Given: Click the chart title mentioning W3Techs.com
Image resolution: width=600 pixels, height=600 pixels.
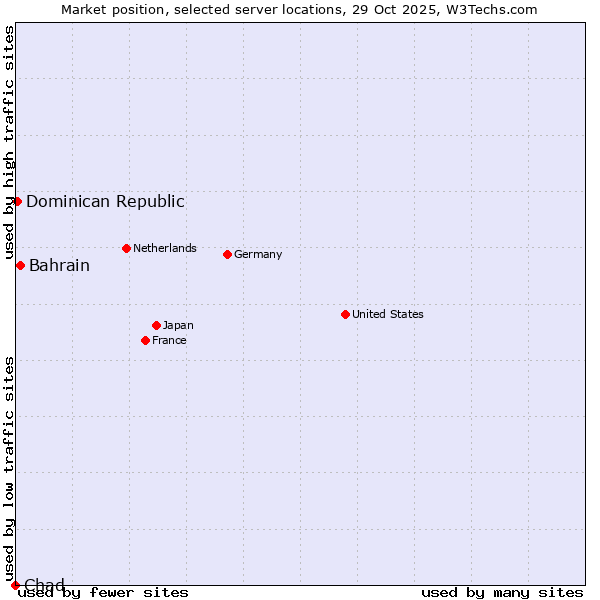Looking at the screenshot, I should 299,9.
